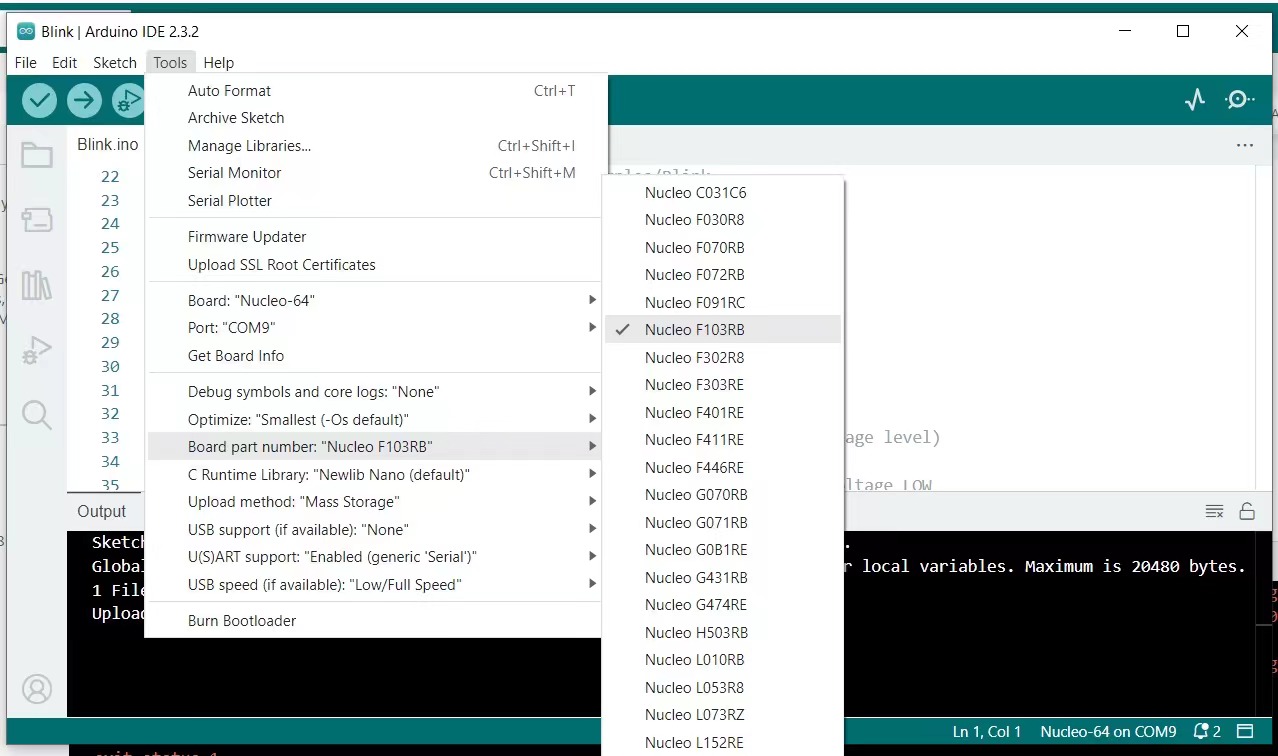Open the Serial Plotter waveform icon
This screenshot has height=756, width=1278.
(x=1195, y=100)
